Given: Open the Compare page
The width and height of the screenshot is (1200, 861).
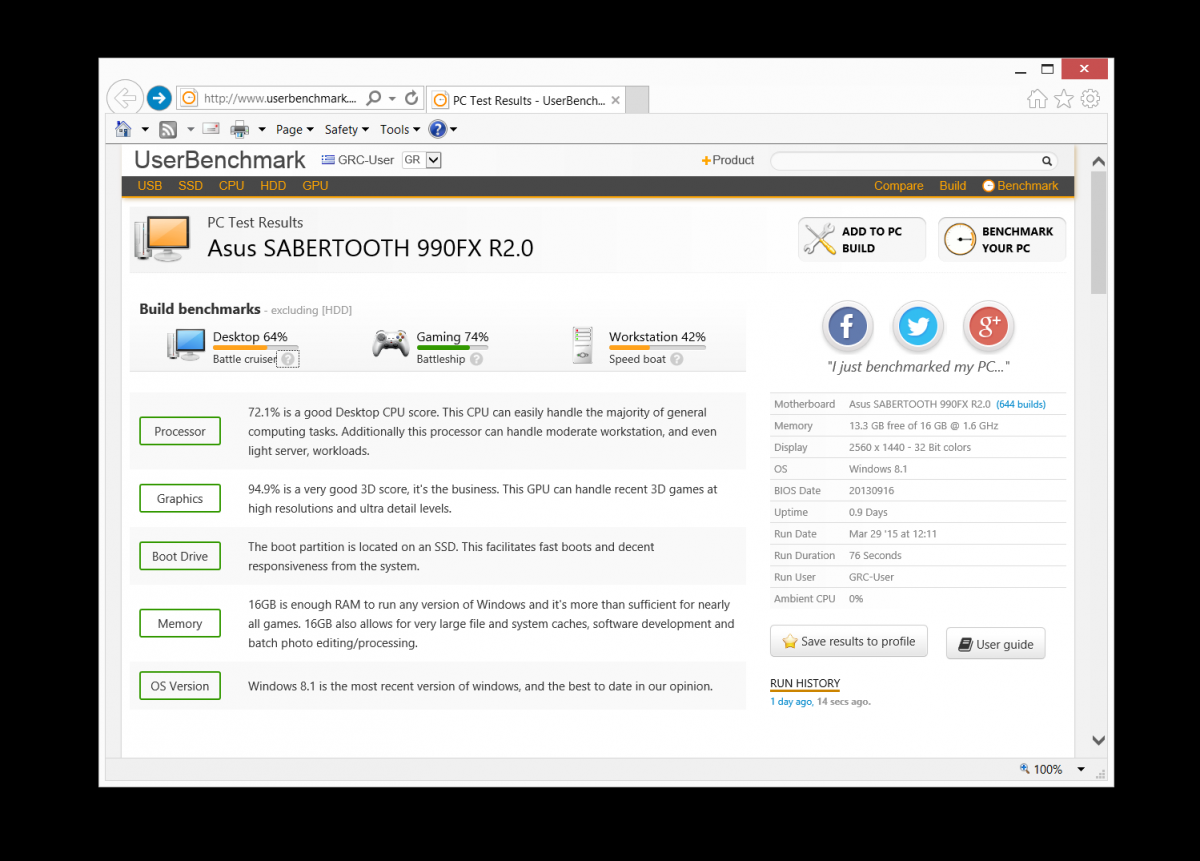Looking at the screenshot, I should (899, 186).
